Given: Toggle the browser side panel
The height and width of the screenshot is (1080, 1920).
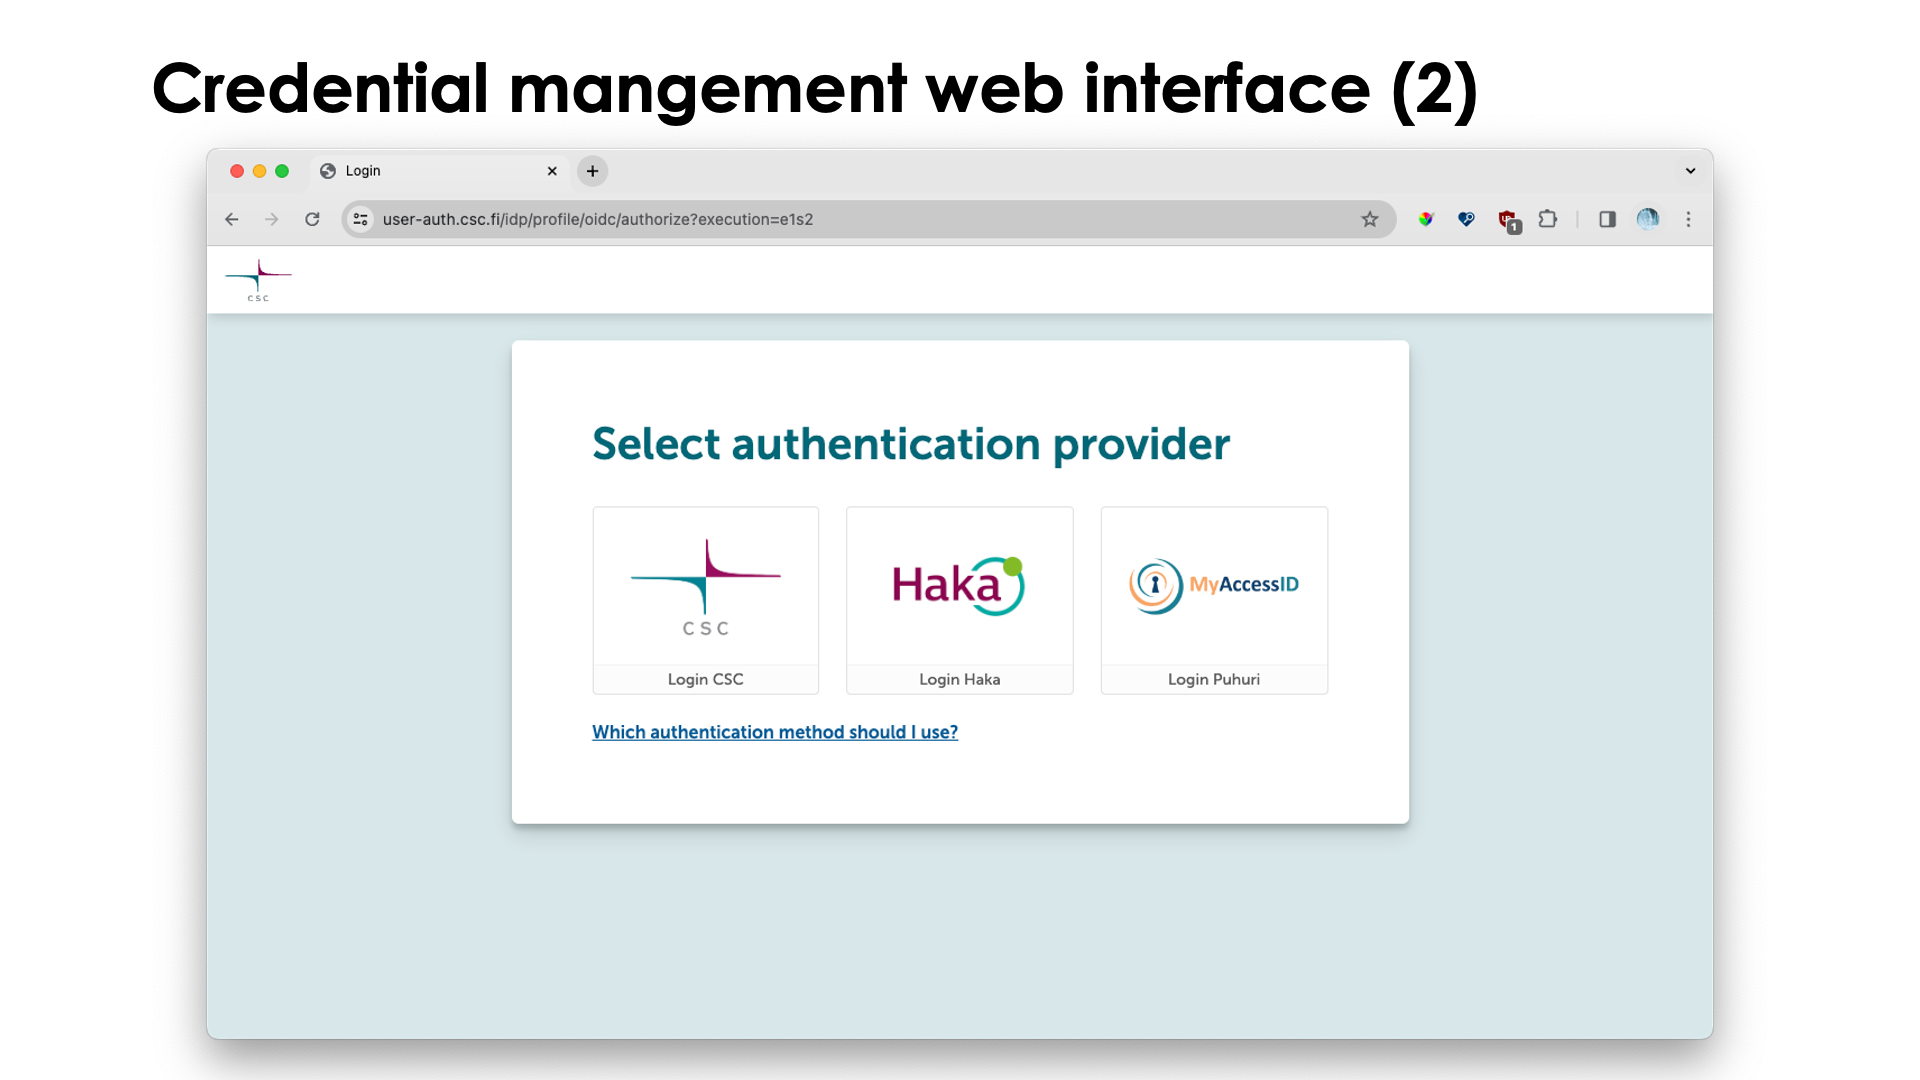Looking at the screenshot, I should (1608, 219).
